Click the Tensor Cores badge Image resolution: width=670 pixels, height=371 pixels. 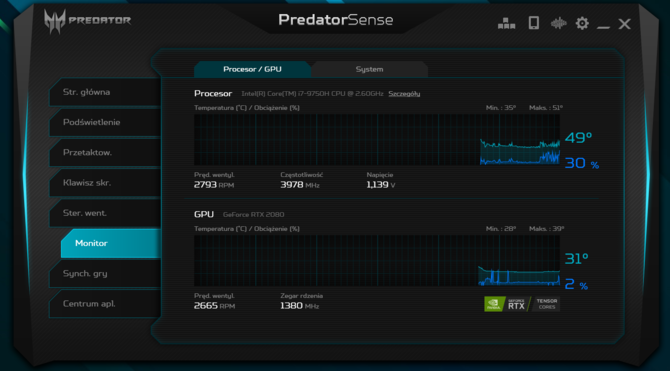click(547, 304)
